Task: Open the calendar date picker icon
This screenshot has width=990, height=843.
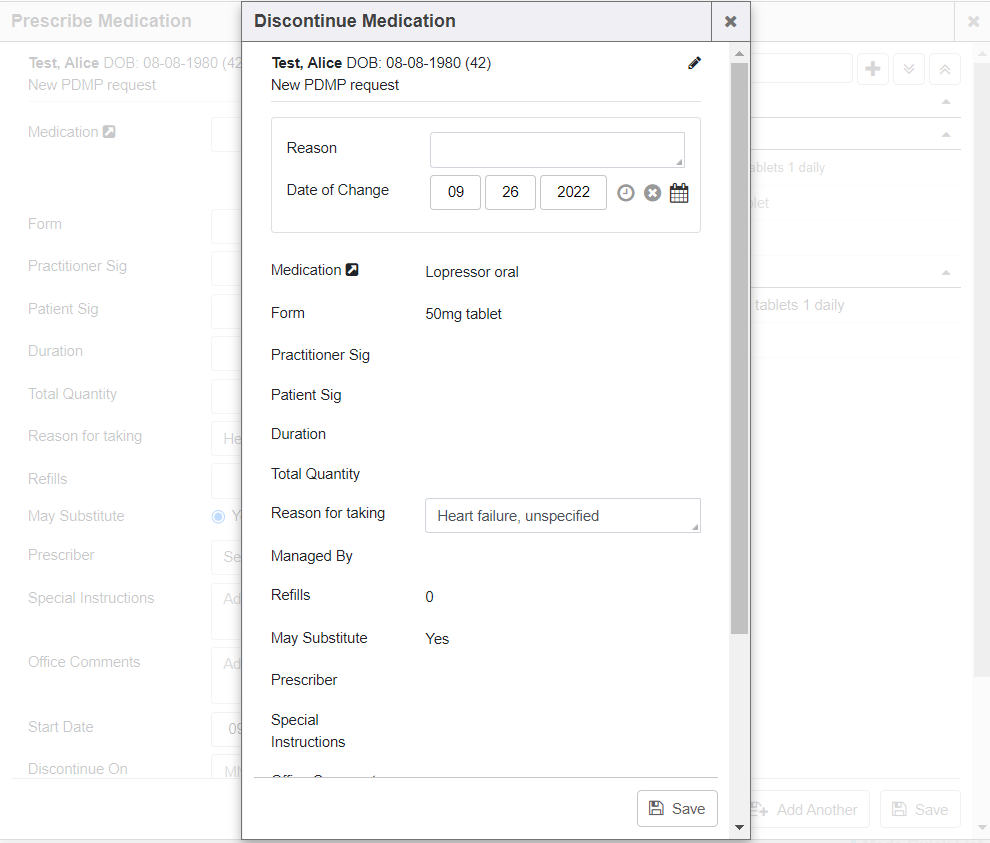Action: 679,193
